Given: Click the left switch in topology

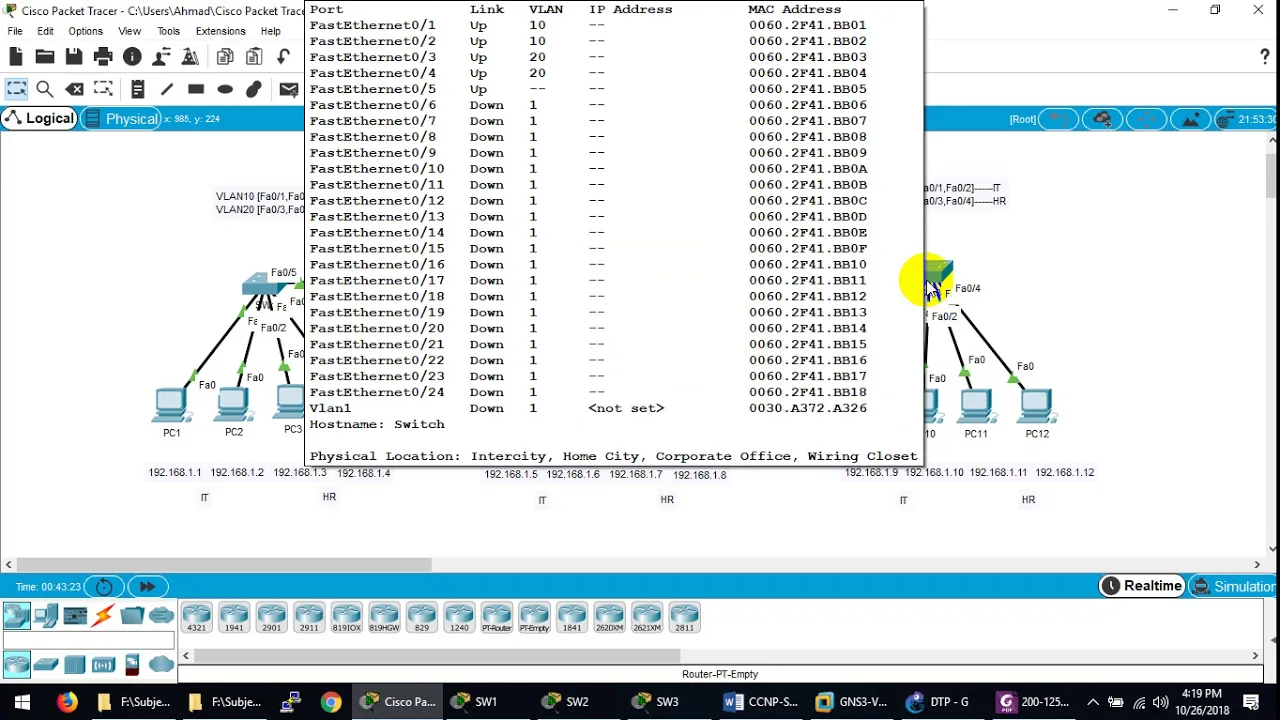Looking at the screenshot, I should coord(264,284).
